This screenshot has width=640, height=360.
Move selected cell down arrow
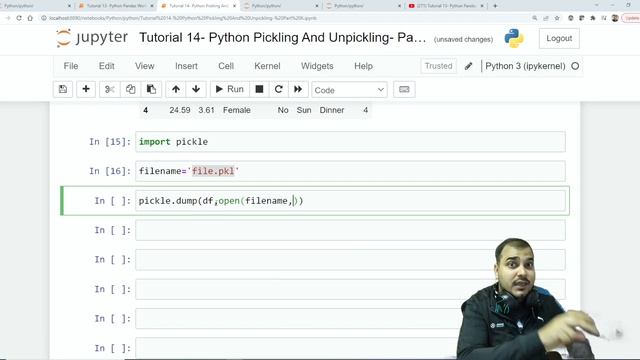[x=196, y=89]
